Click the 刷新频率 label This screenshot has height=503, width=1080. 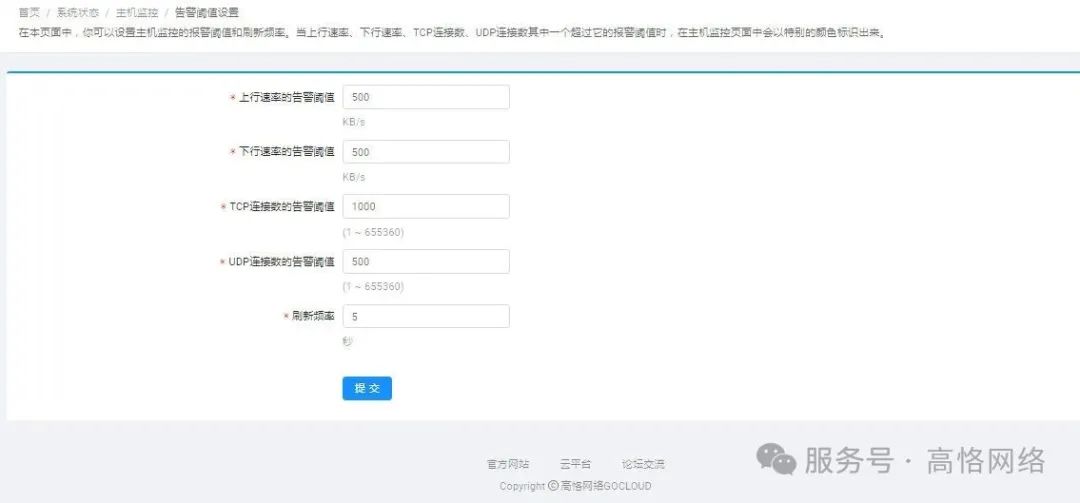tap(313, 316)
